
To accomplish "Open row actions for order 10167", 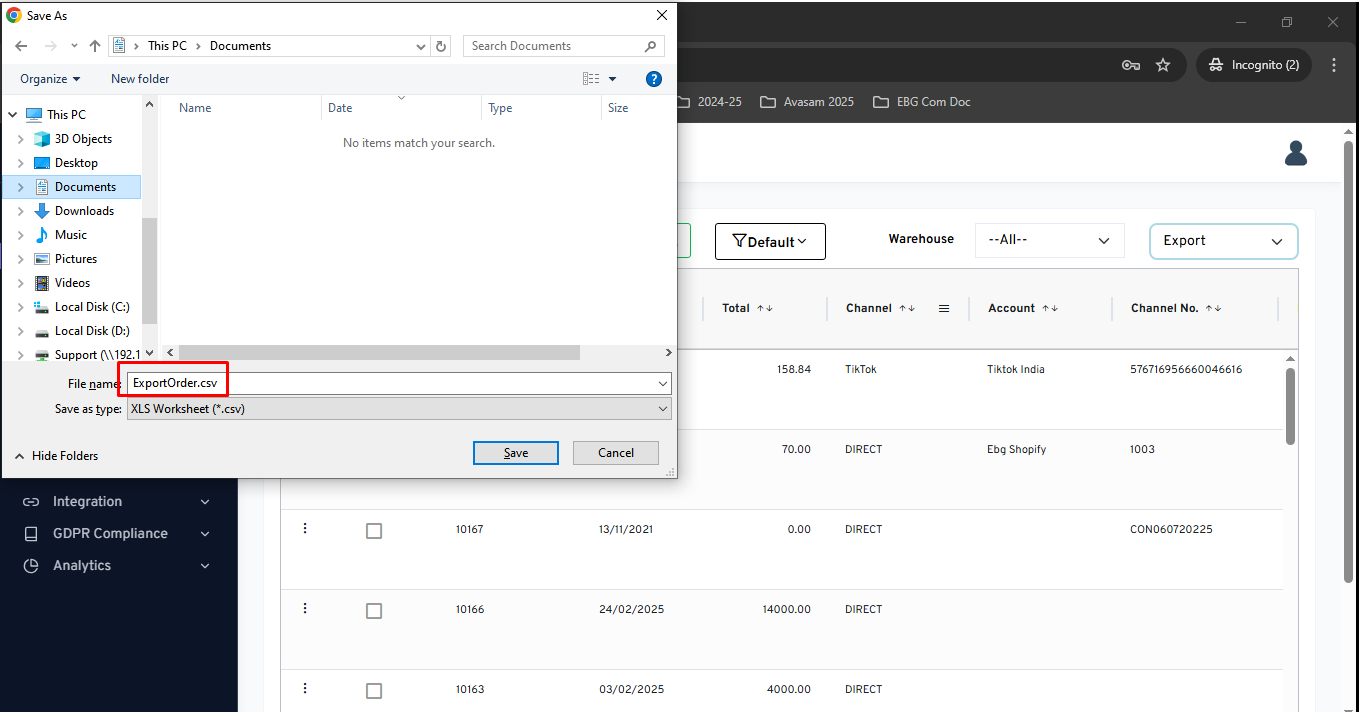I will [305, 529].
